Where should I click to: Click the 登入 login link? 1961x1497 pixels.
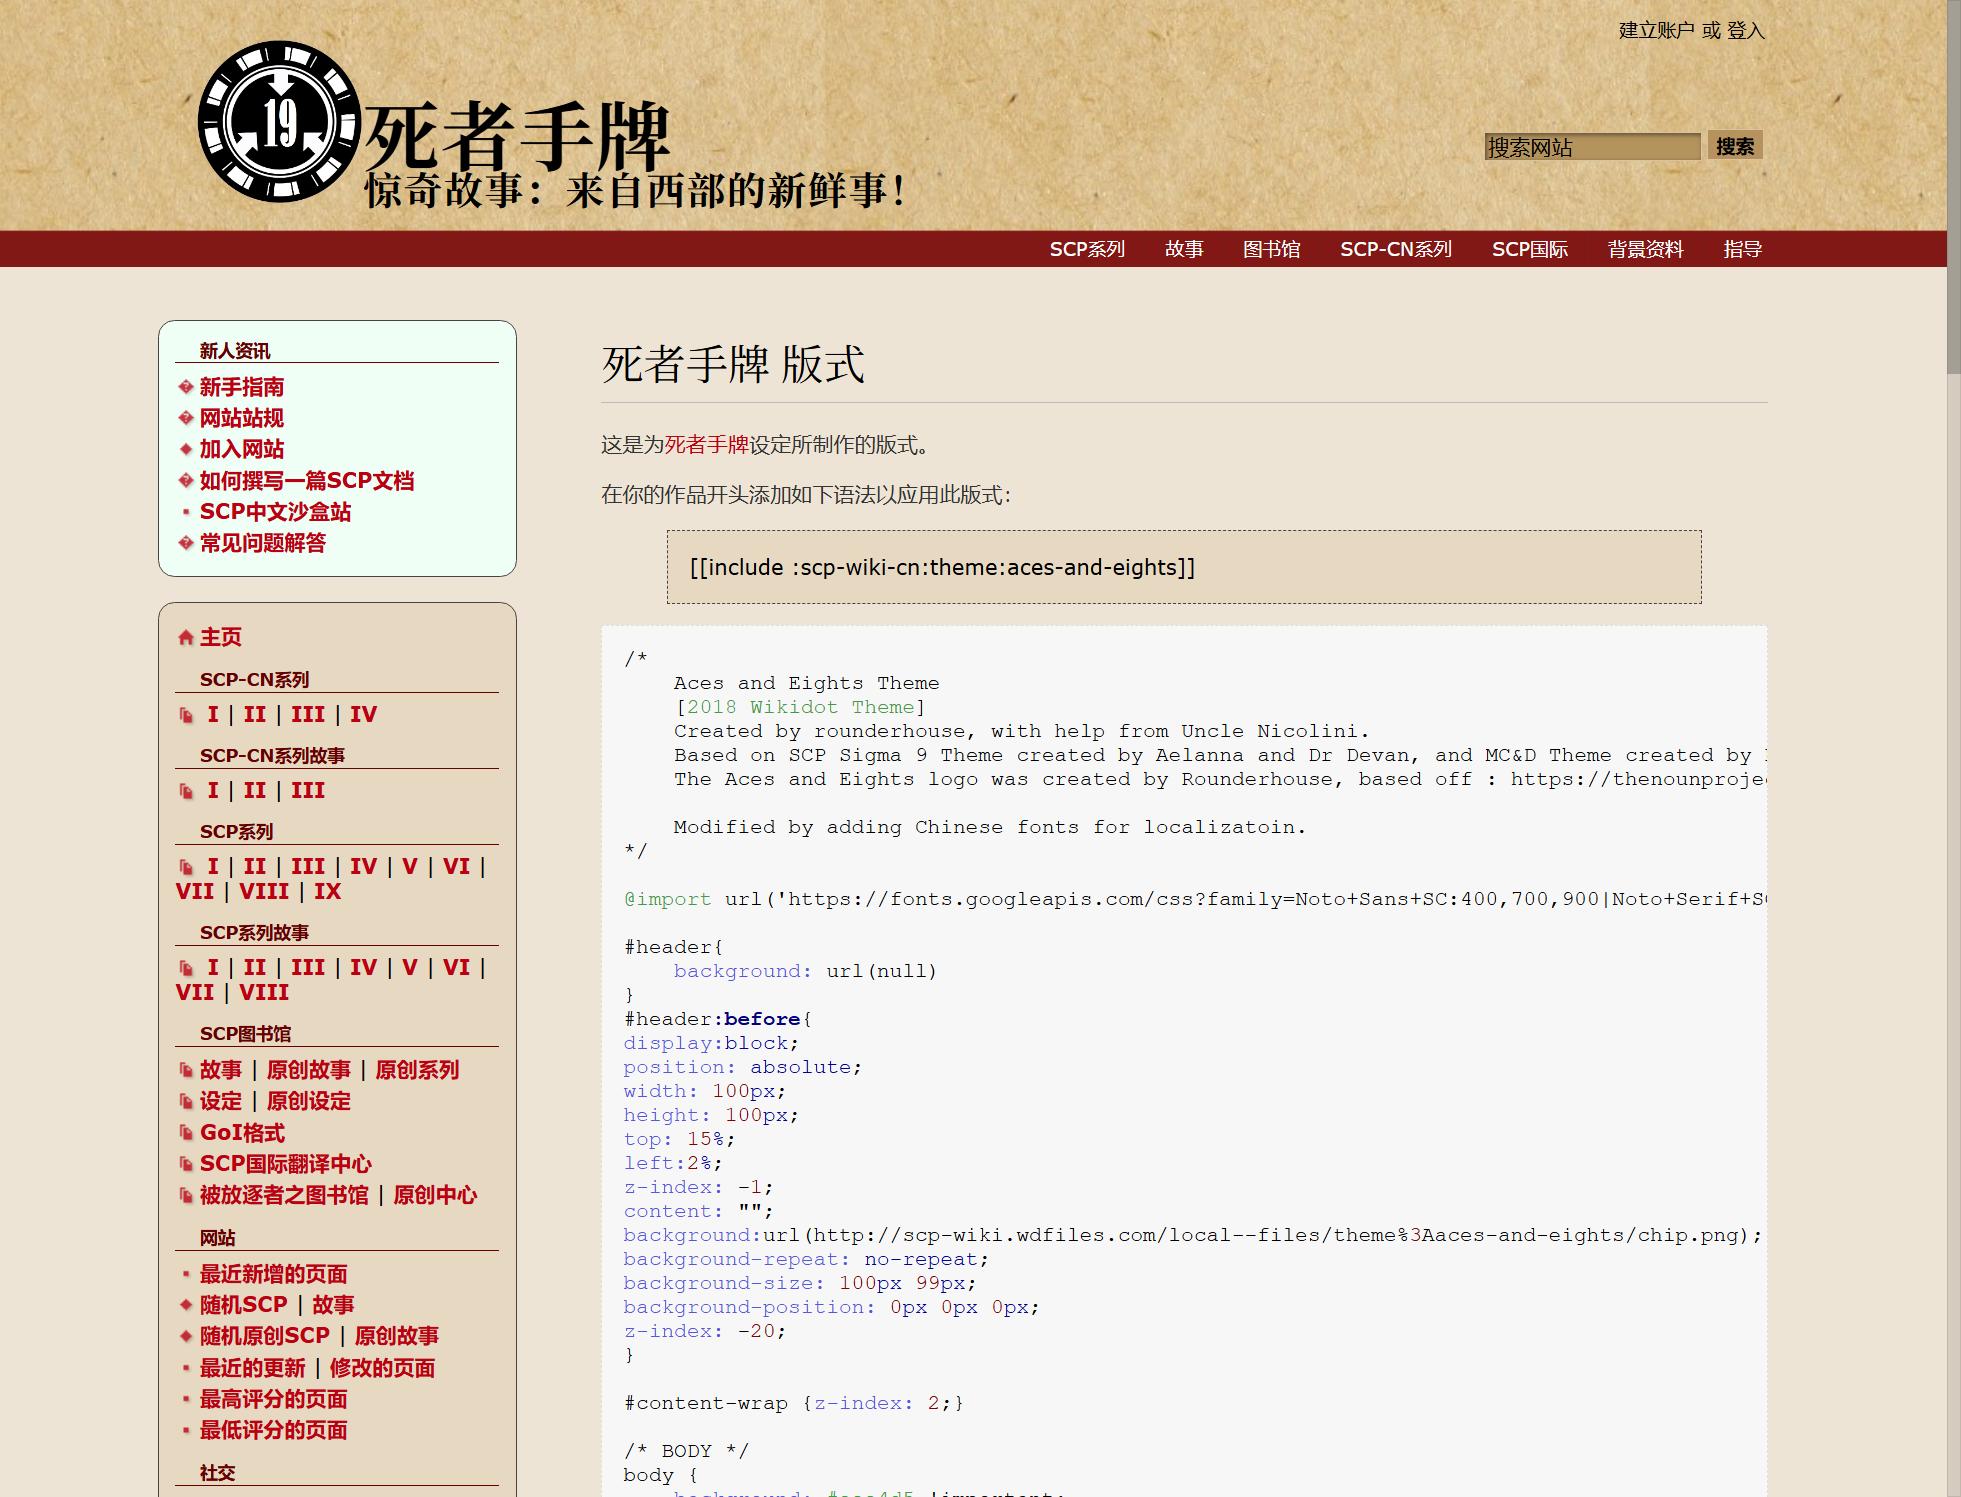point(1745,31)
